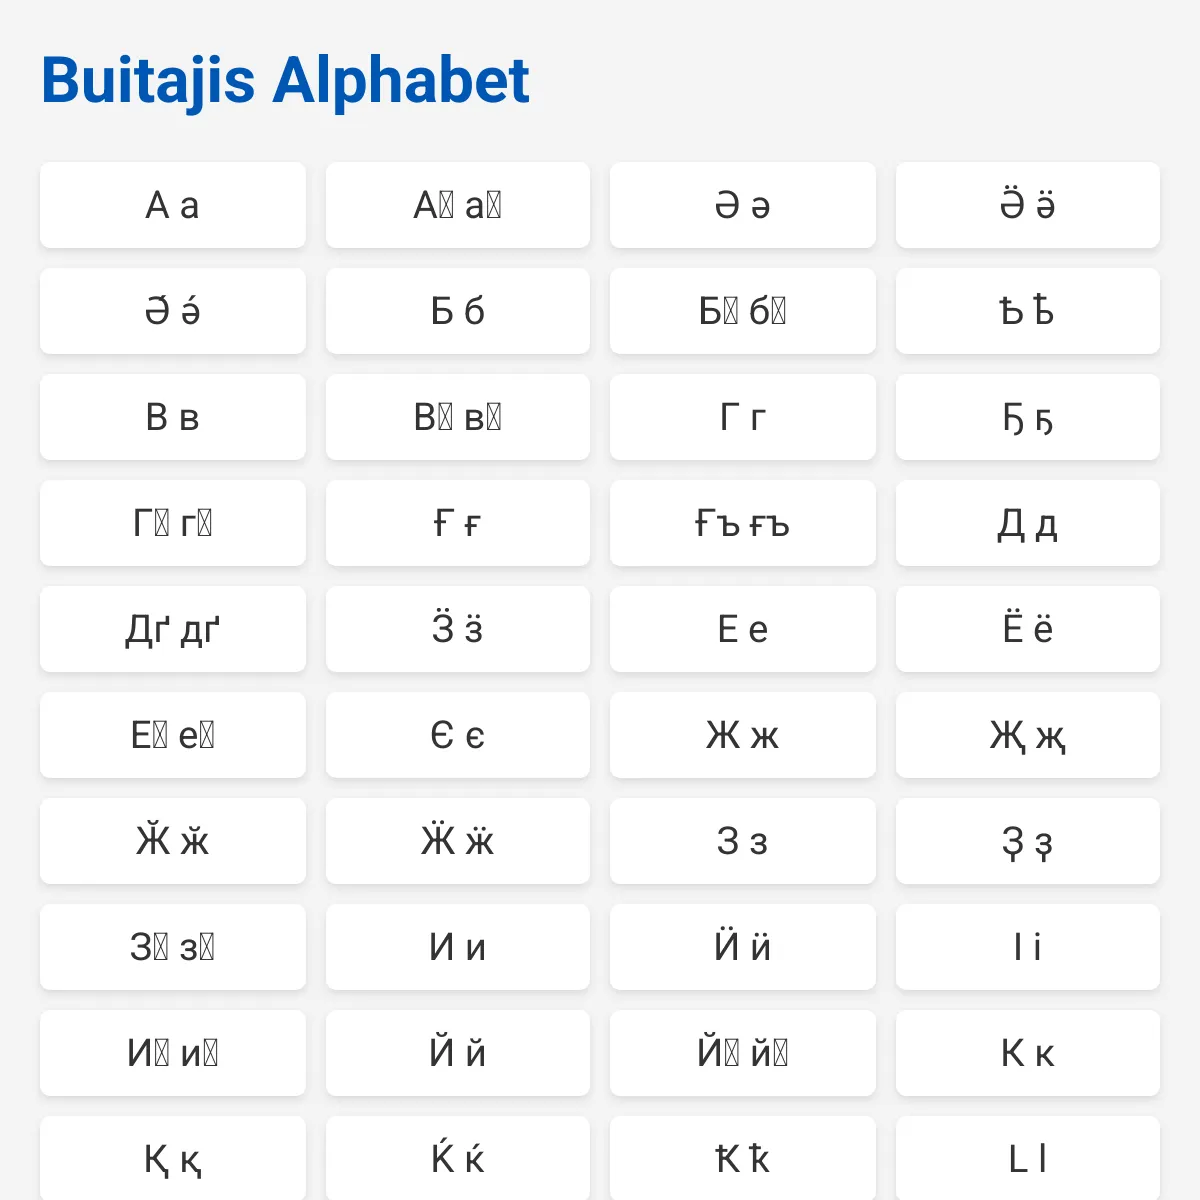Image resolution: width=1200 pixels, height=1200 pixels.
Task: Select the 'К к' letter card
Action: coord(1028,1053)
